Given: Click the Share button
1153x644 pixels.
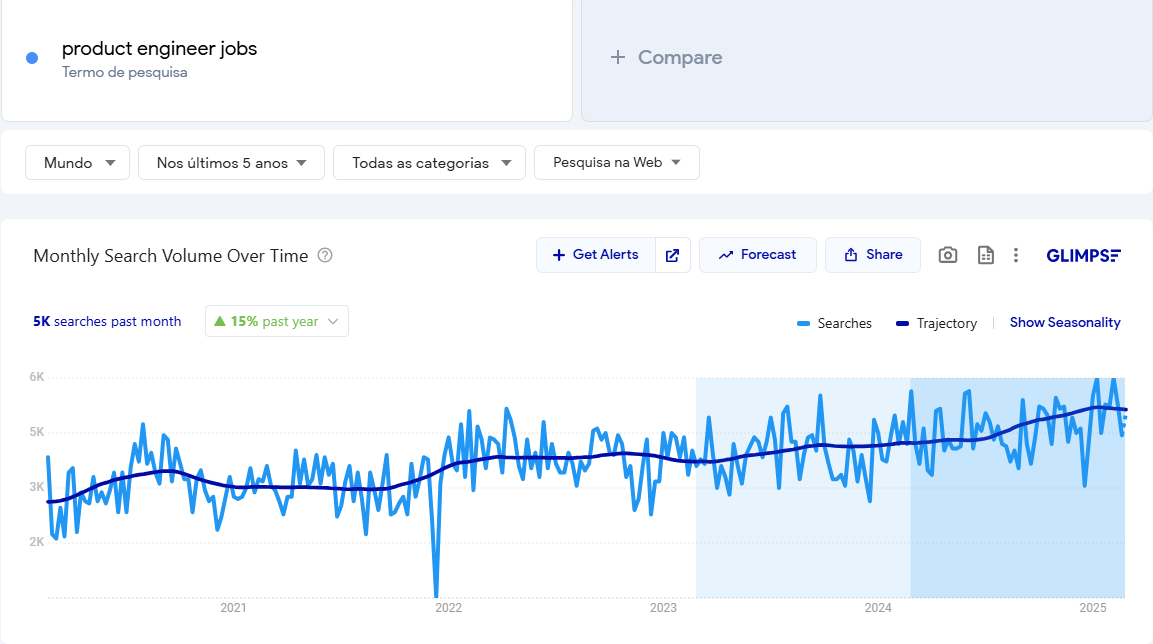Looking at the screenshot, I should click(873, 255).
